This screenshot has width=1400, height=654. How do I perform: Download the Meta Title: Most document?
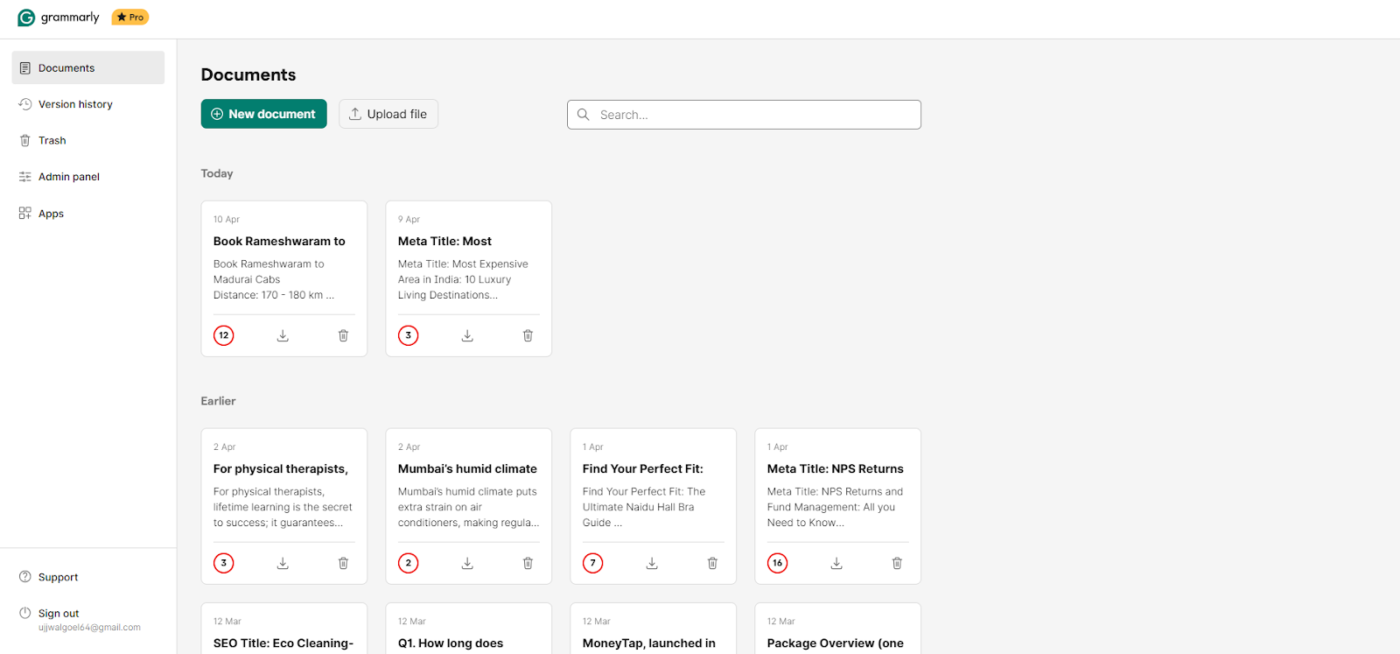pyautogui.click(x=467, y=336)
